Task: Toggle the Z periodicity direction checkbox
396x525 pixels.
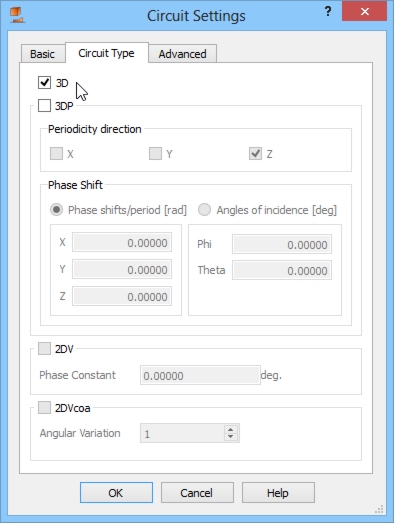Action: pos(255,154)
